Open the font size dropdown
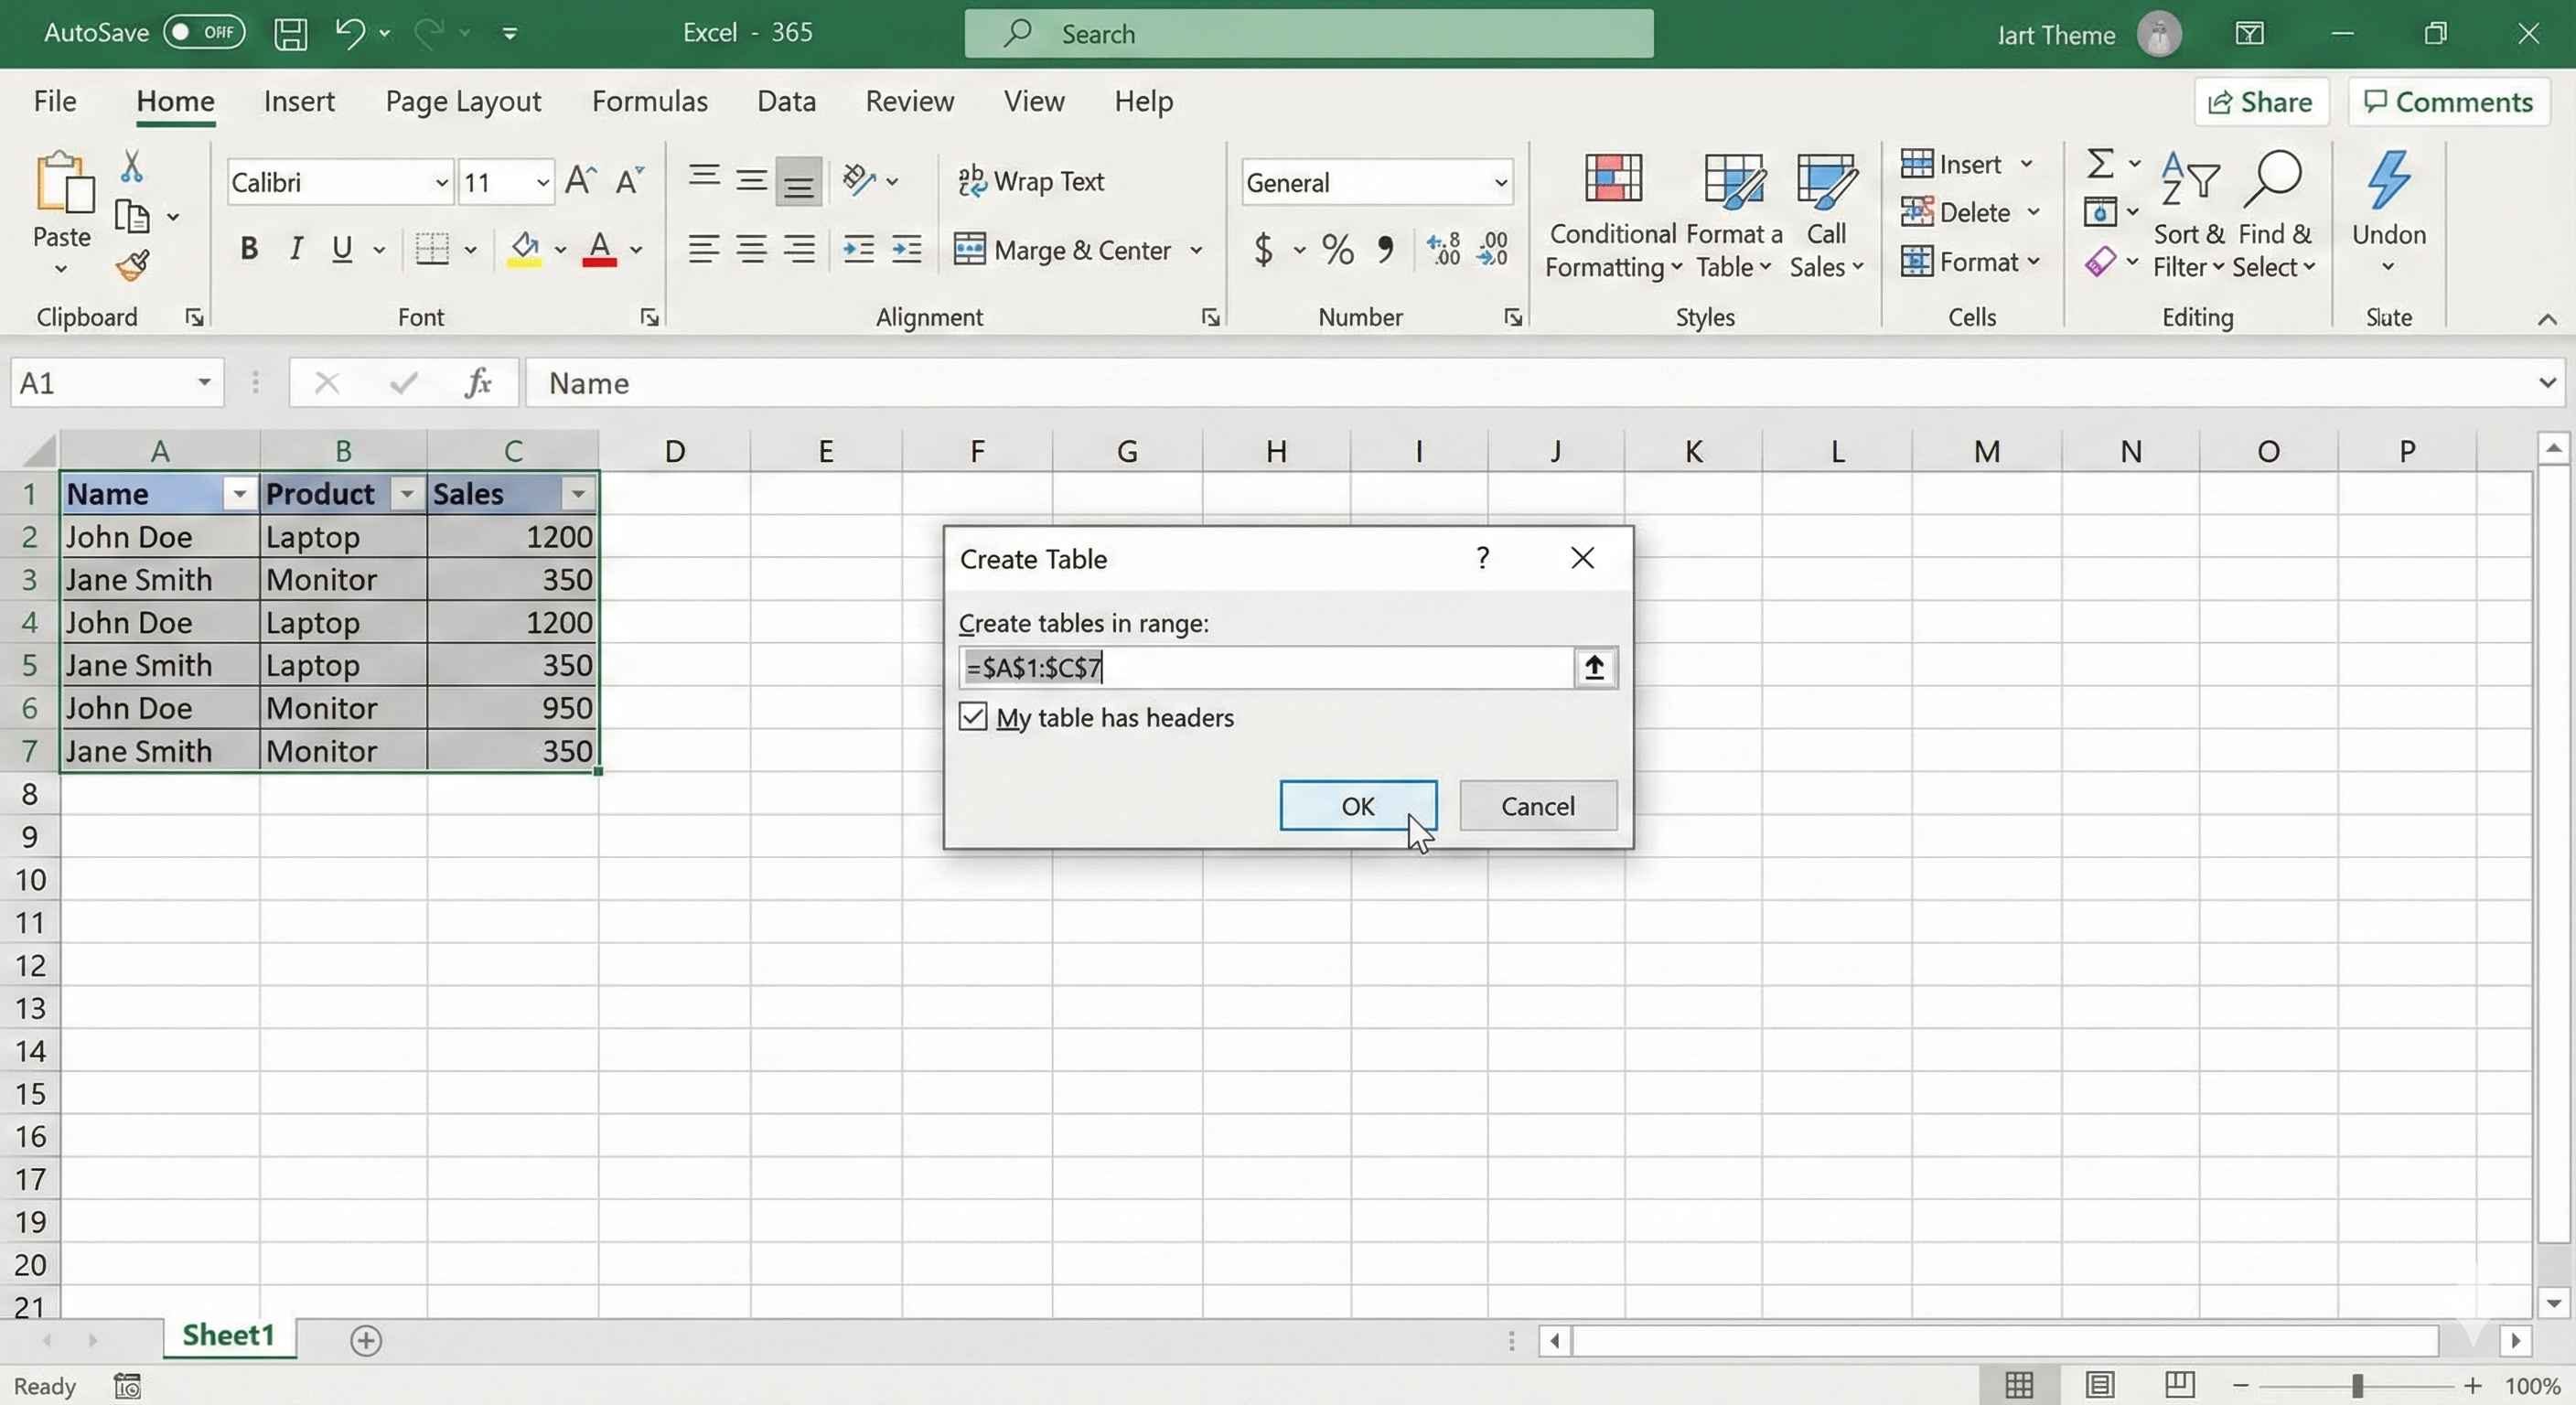Viewport: 2576px width, 1405px height. point(540,182)
